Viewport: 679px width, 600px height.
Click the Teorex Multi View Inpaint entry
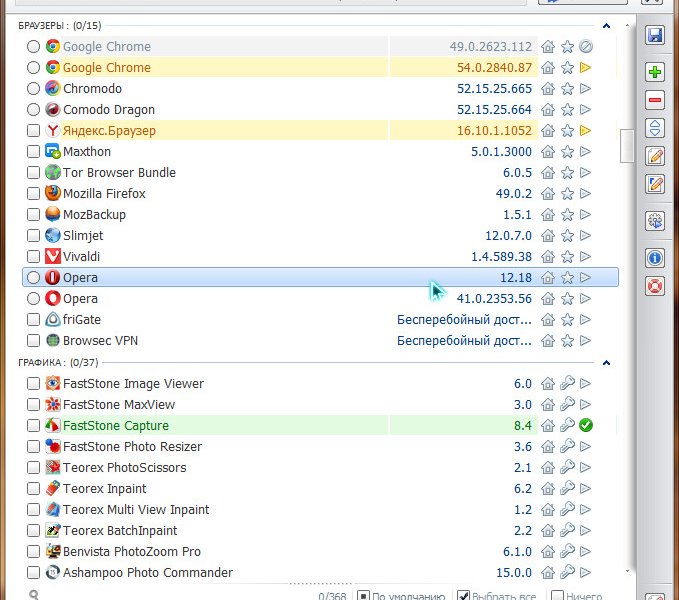136,510
